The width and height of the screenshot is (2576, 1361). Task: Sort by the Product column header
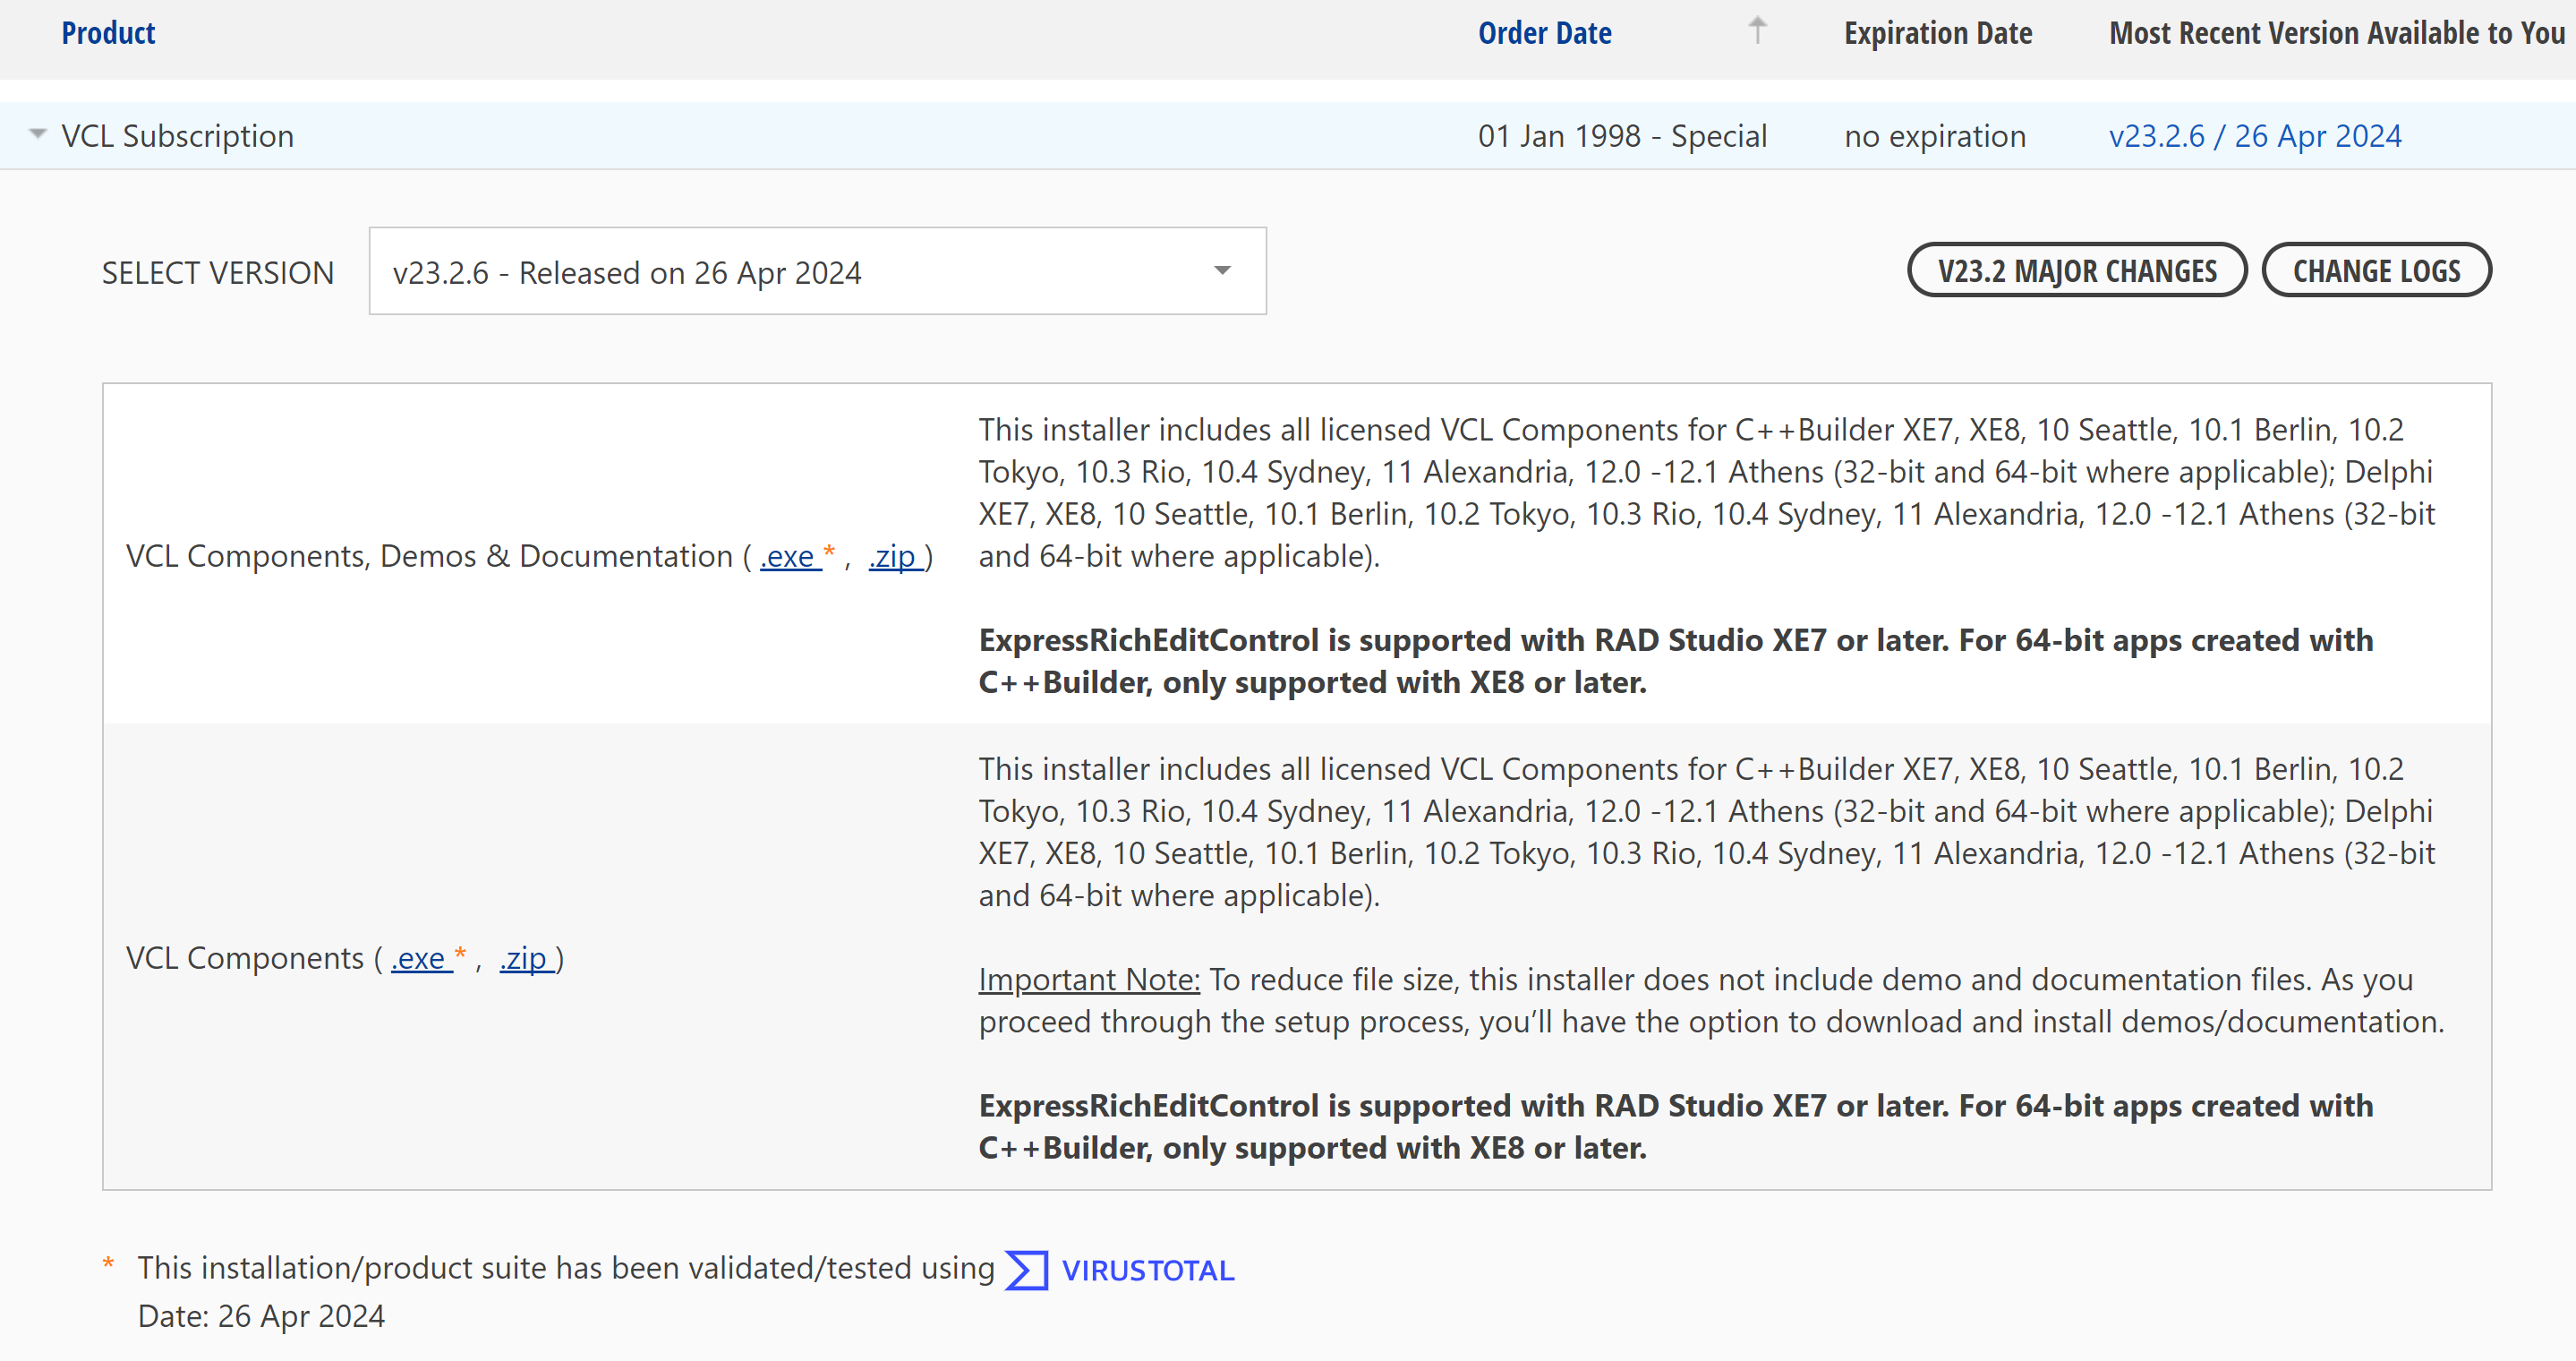tap(108, 33)
